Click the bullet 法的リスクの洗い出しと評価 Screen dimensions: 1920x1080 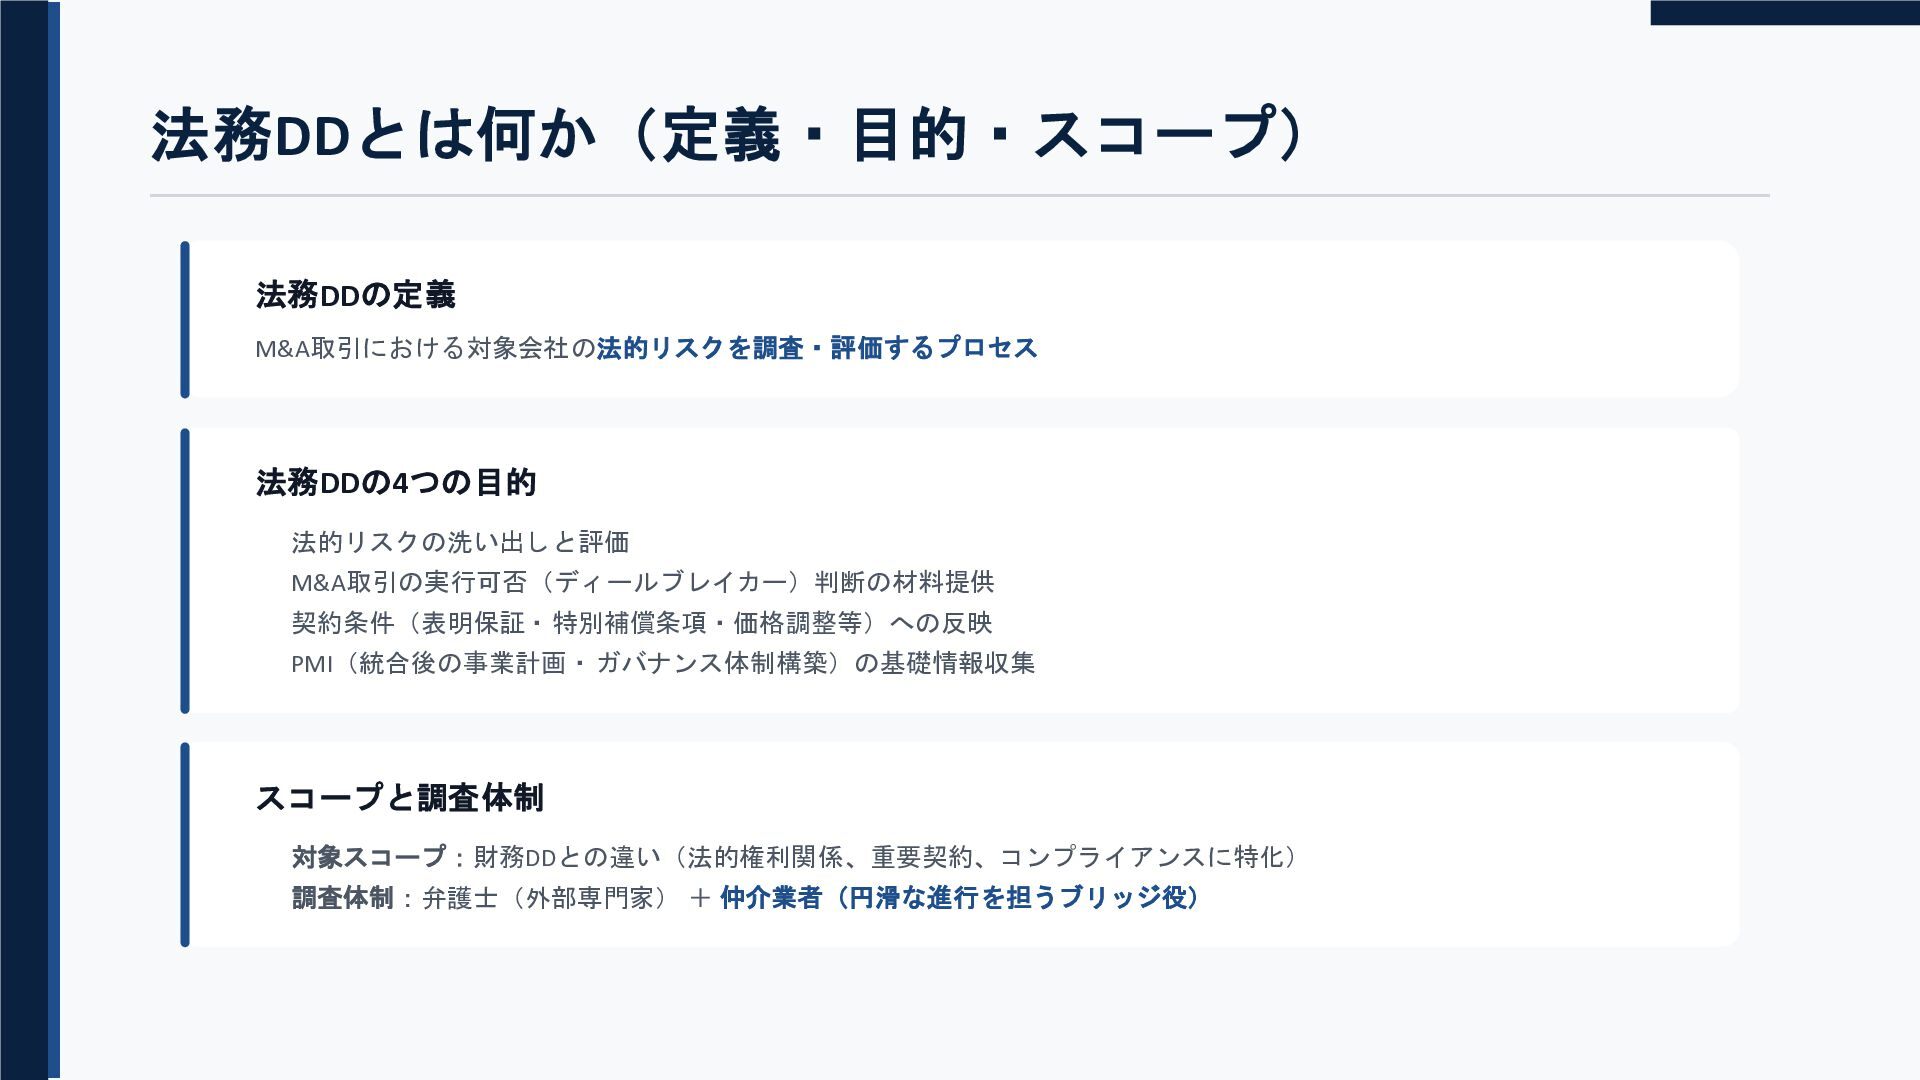tap(460, 542)
